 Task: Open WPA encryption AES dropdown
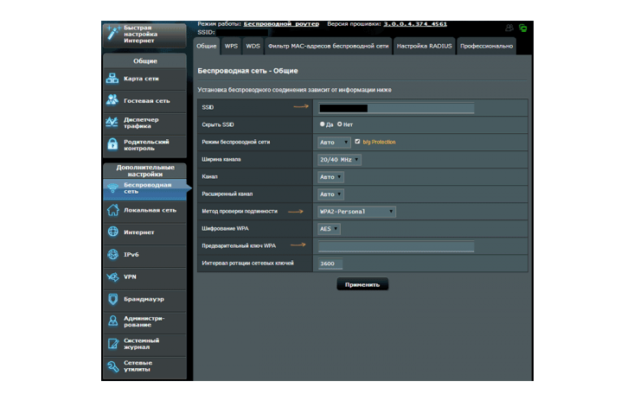tap(329, 229)
